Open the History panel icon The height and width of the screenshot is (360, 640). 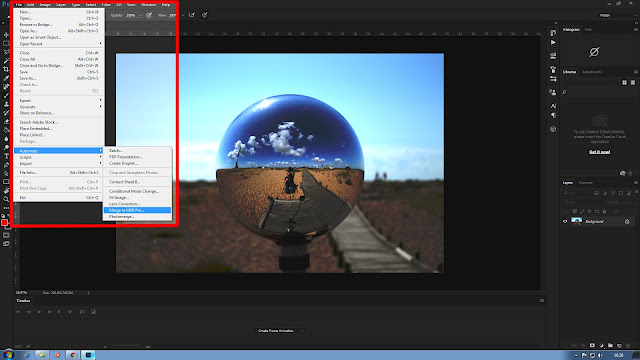coord(553,33)
